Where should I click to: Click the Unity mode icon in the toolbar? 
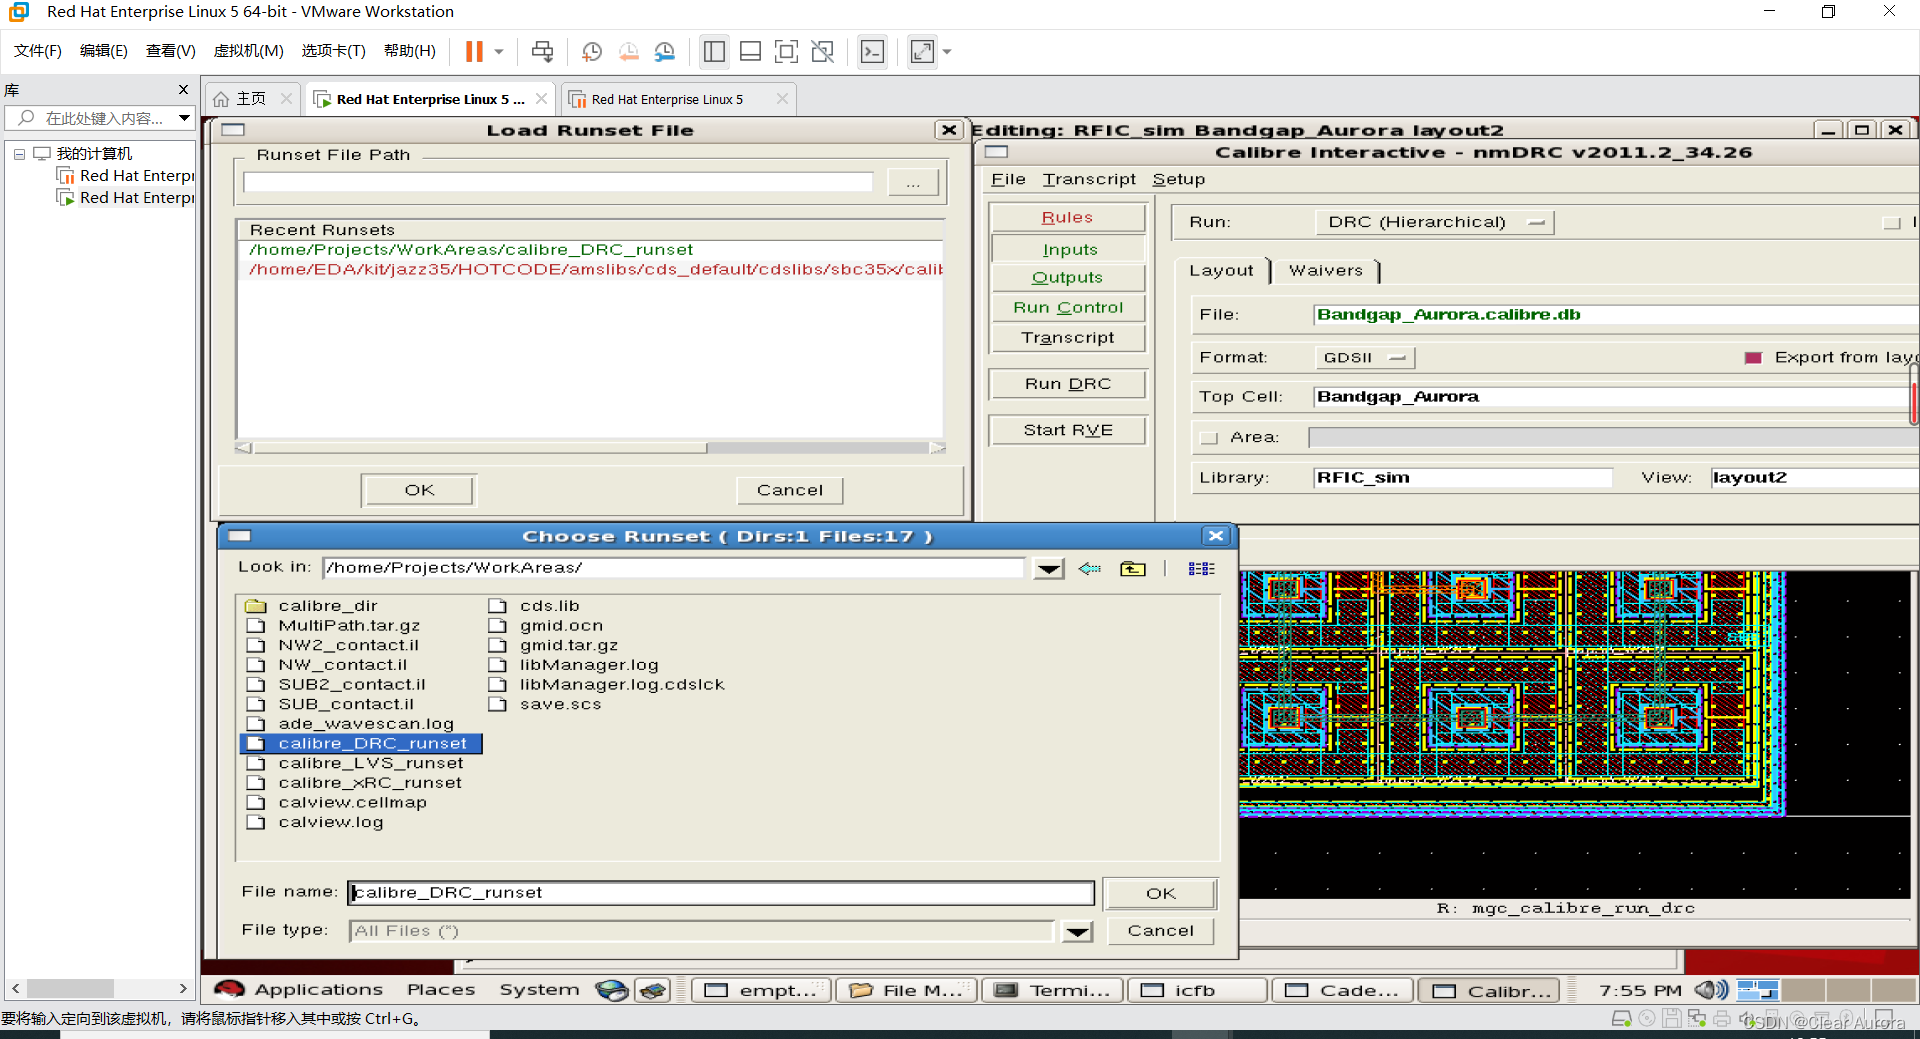coord(823,51)
